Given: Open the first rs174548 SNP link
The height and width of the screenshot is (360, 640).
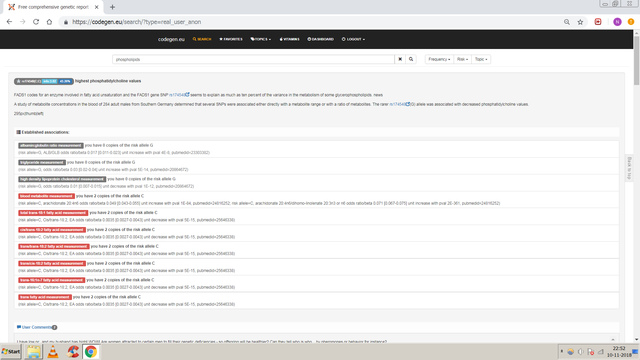Looking at the screenshot, I should click(x=177, y=95).
